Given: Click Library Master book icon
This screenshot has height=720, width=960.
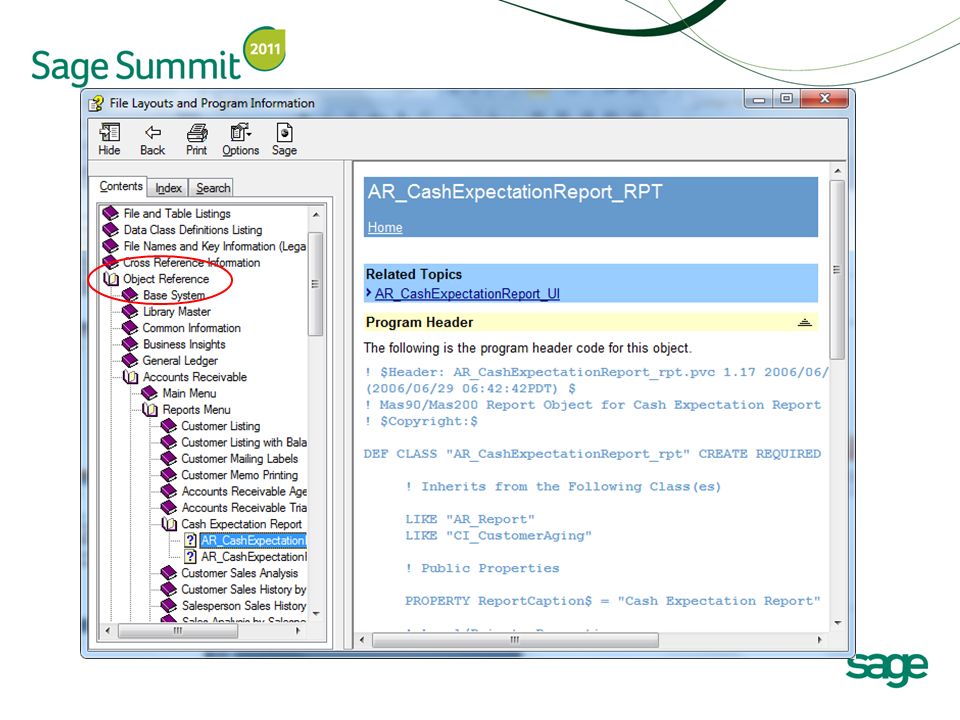Looking at the screenshot, I should pos(130,312).
